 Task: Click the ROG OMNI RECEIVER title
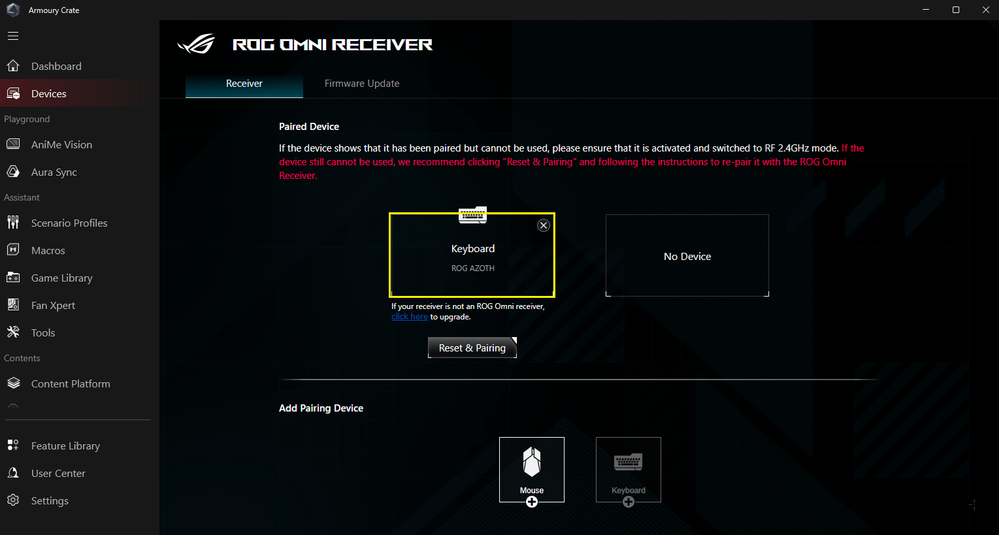click(333, 45)
